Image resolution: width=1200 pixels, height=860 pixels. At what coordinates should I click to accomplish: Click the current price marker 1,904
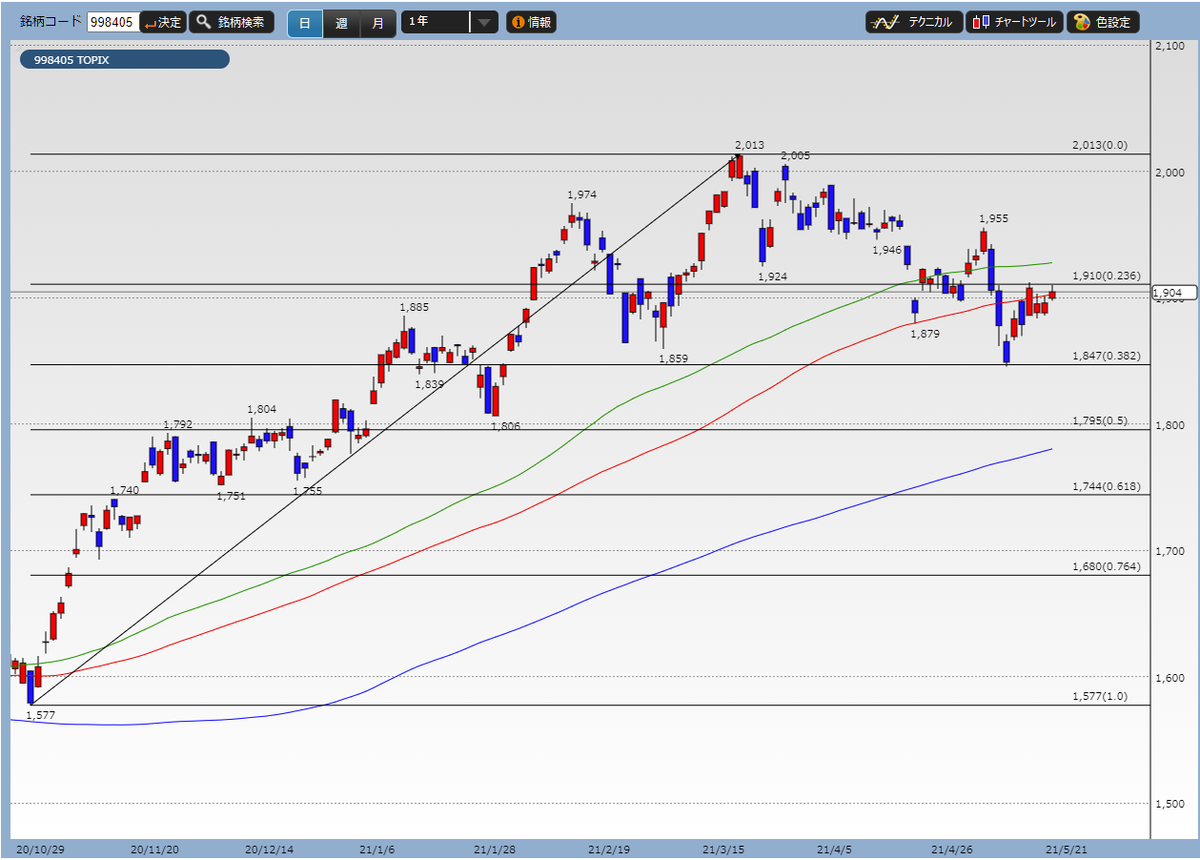pyautogui.click(x=1172, y=293)
